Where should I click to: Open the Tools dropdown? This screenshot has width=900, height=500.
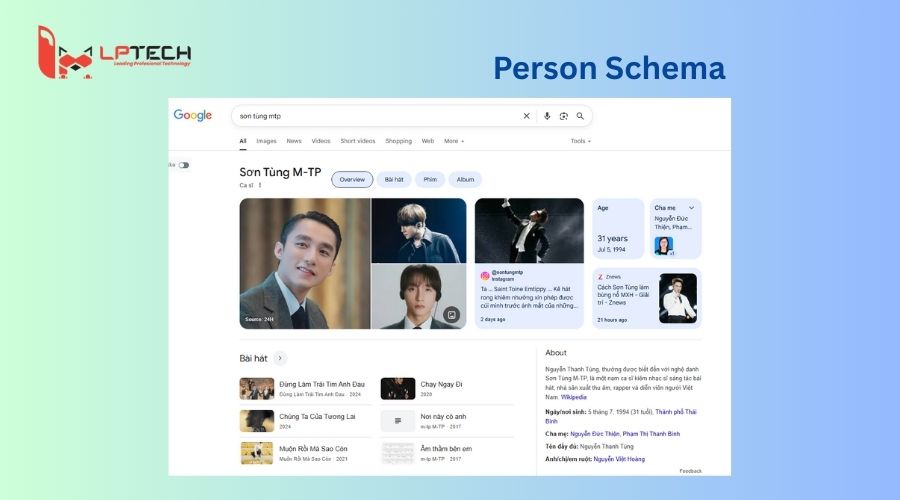pyautogui.click(x=580, y=141)
